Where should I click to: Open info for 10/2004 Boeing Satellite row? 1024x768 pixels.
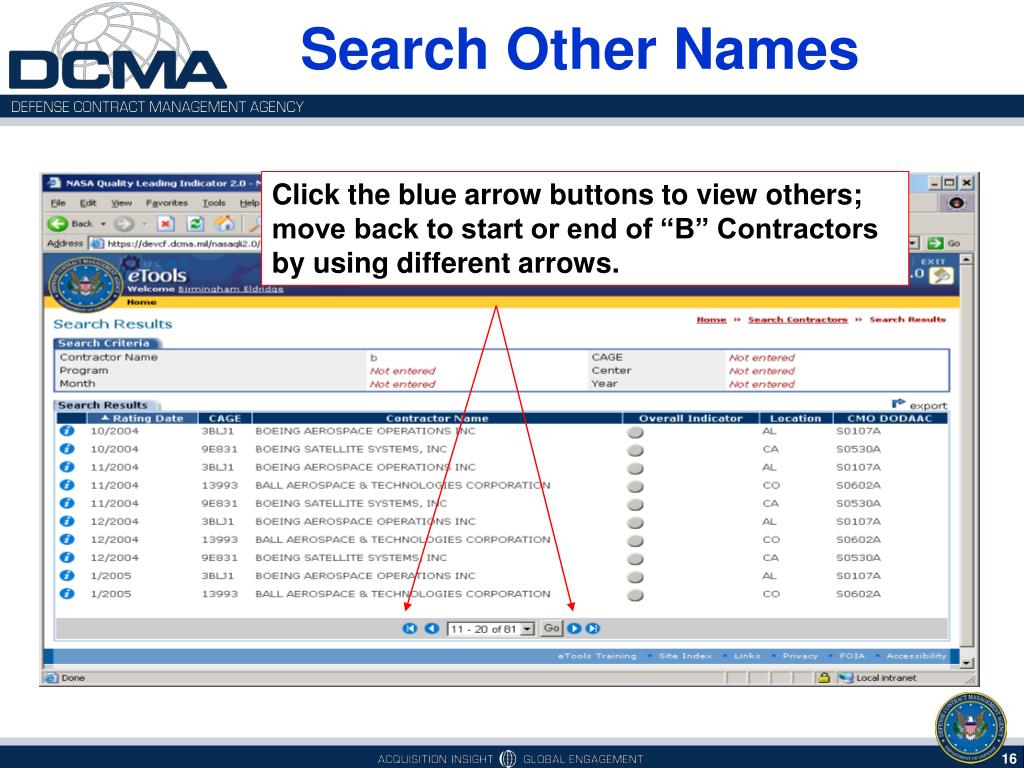tap(67, 449)
